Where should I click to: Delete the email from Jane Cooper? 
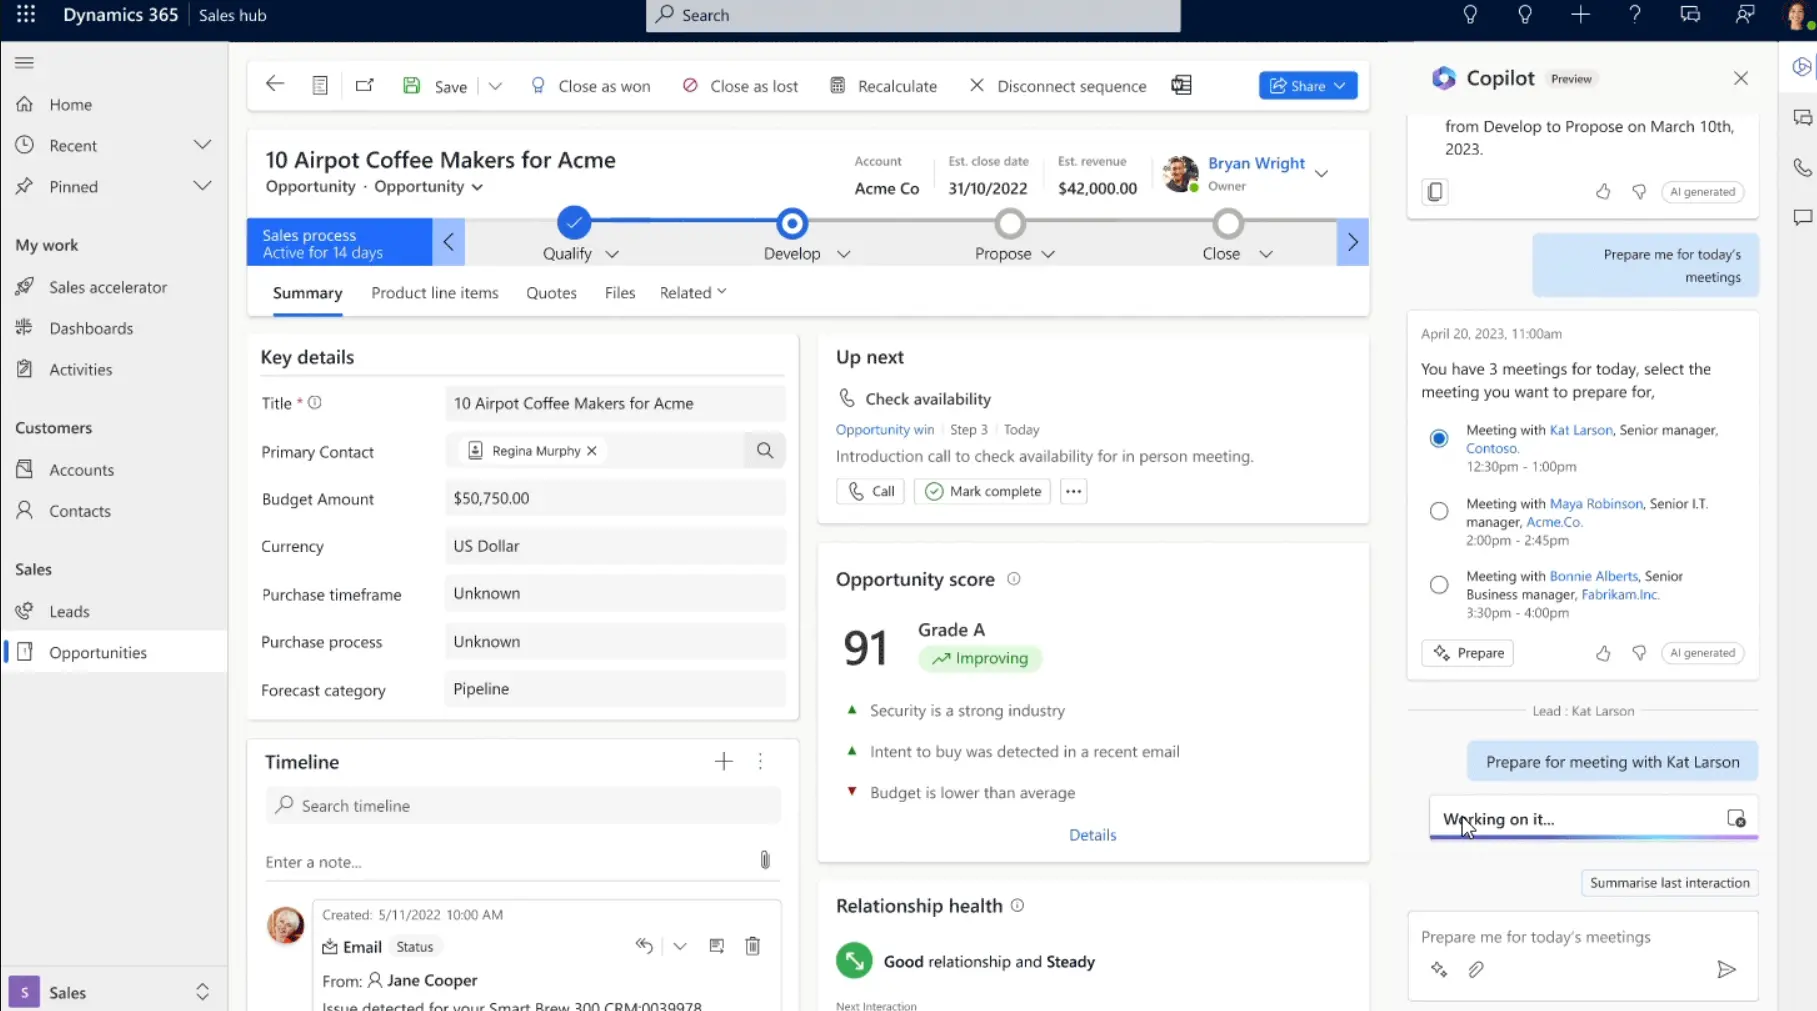coord(753,946)
